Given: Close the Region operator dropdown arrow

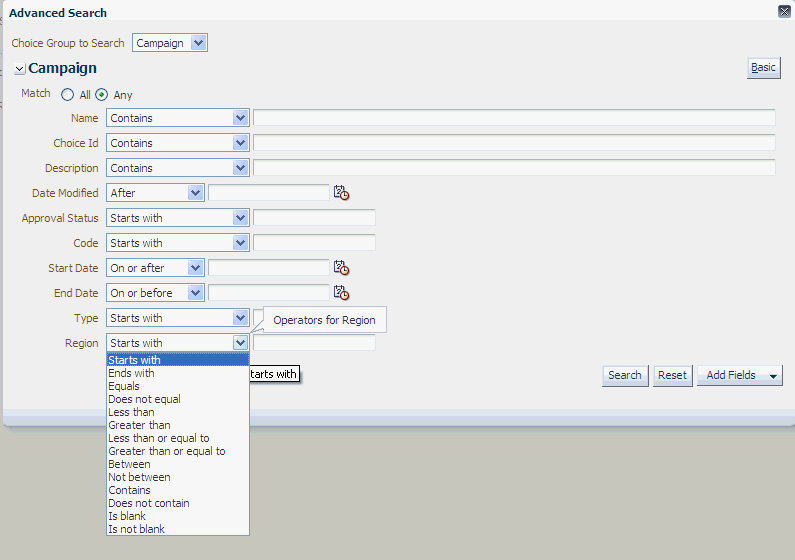Looking at the screenshot, I should tap(240, 343).
